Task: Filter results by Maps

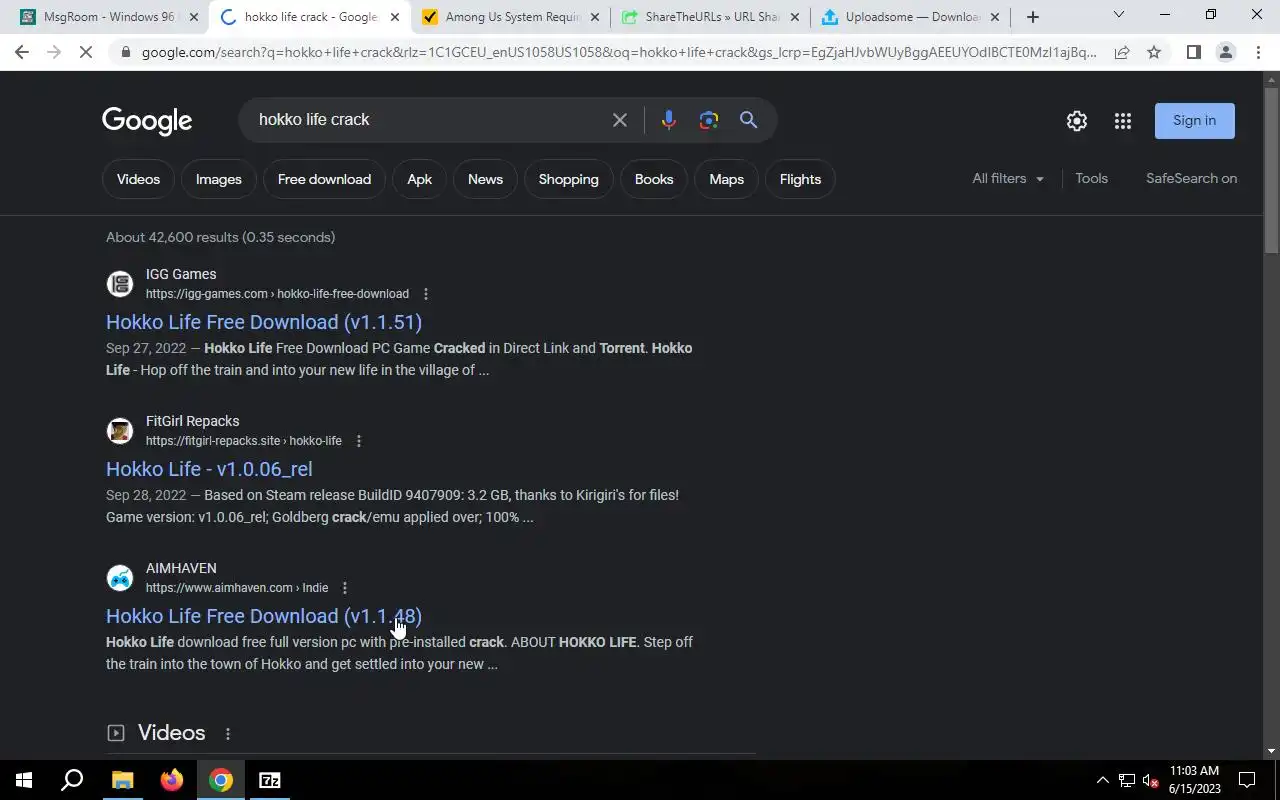Action: [726, 180]
